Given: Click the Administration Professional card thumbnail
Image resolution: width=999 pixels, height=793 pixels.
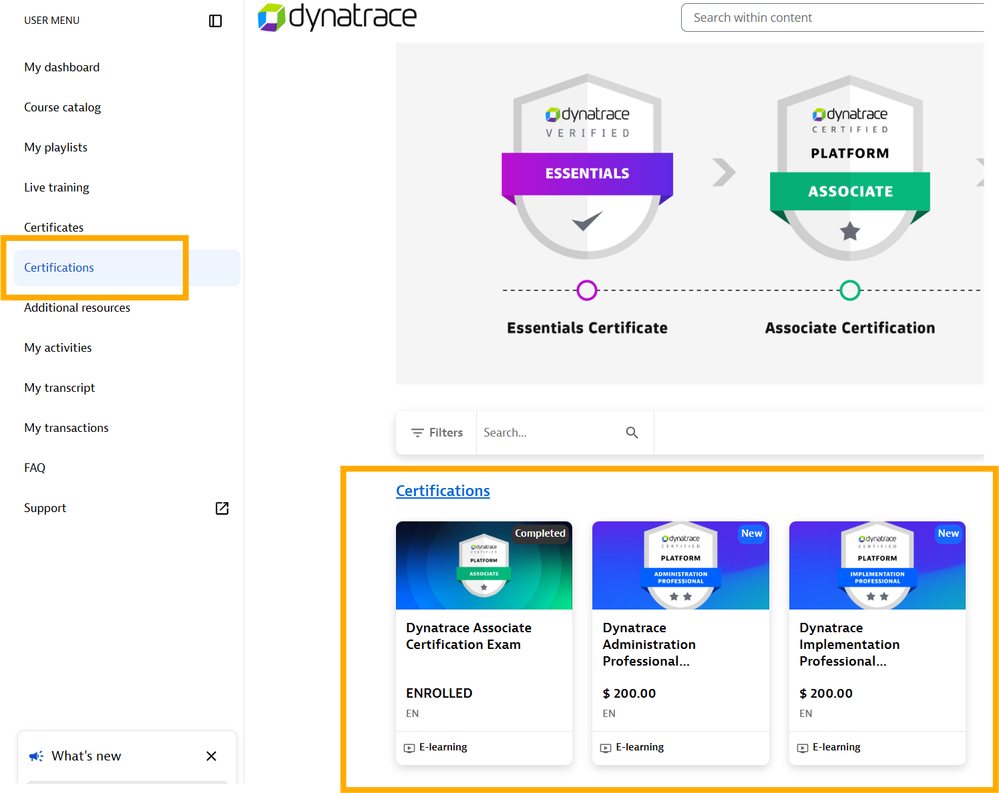Looking at the screenshot, I should (680, 566).
